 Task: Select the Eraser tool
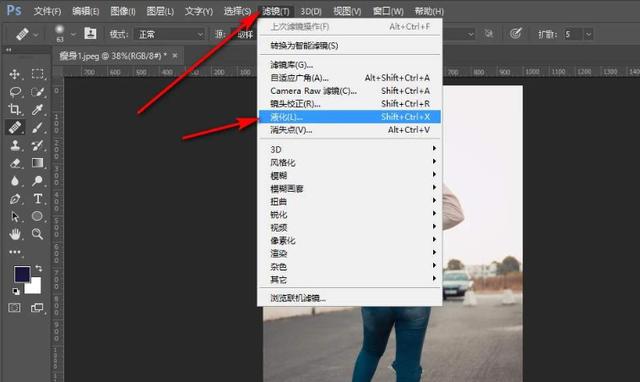tap(15, 163)
